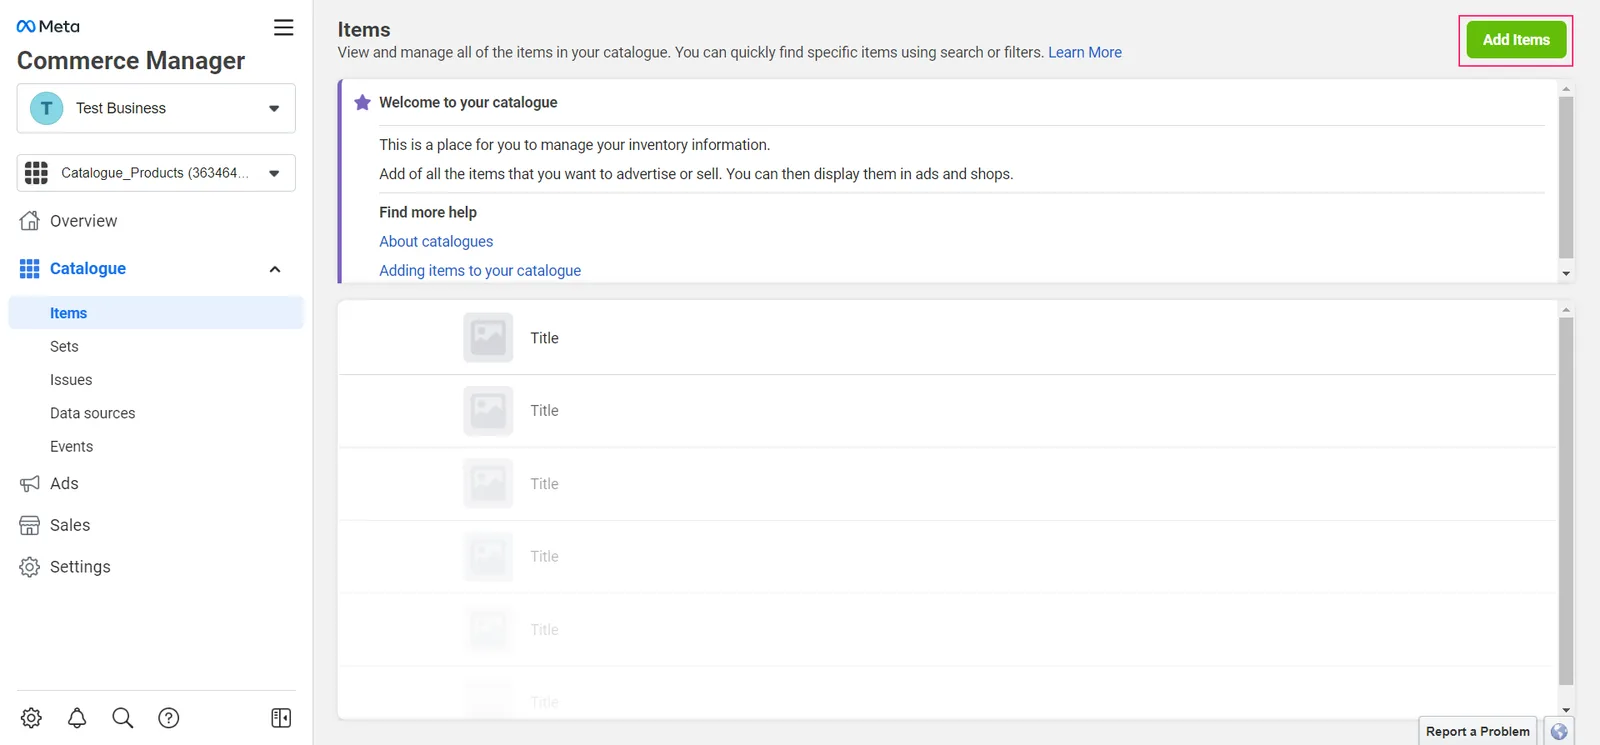Click the globe icon beside Report a Problem
Image resolution: width=1600 pixels, height=745 pixels.
pos(1559,731)
